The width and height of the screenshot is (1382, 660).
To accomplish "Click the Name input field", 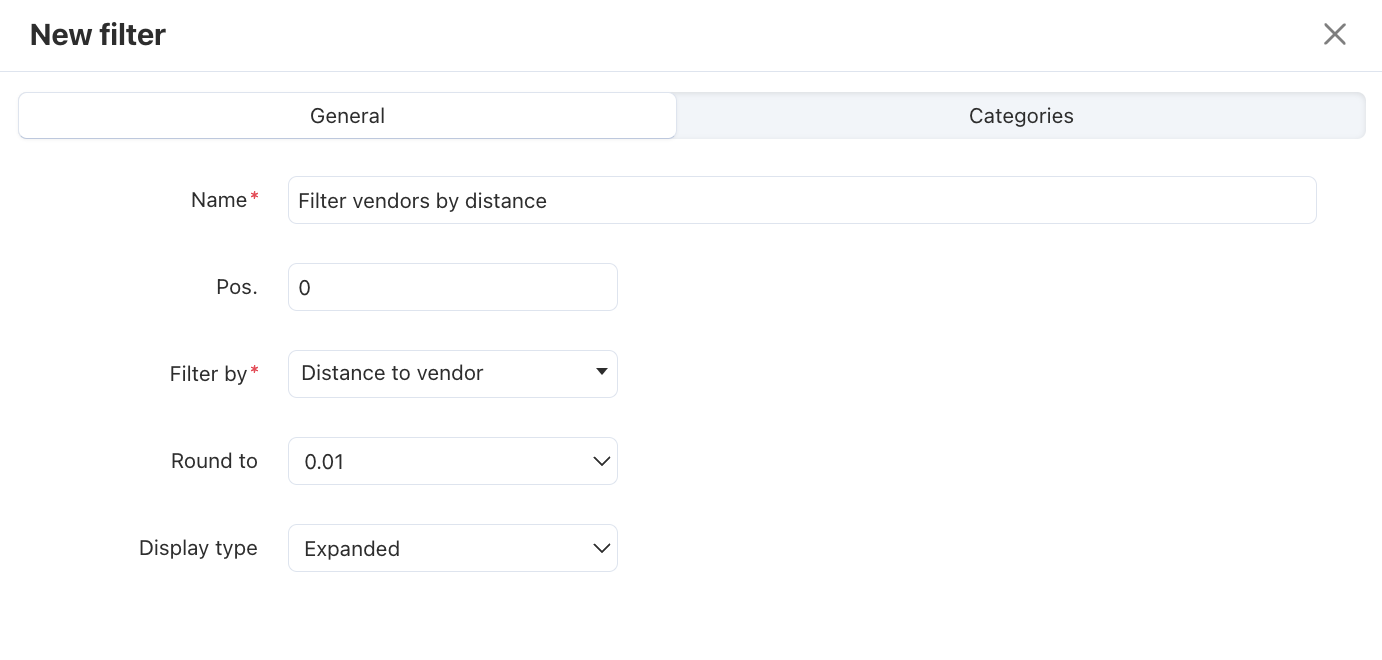I will [802, 200].
